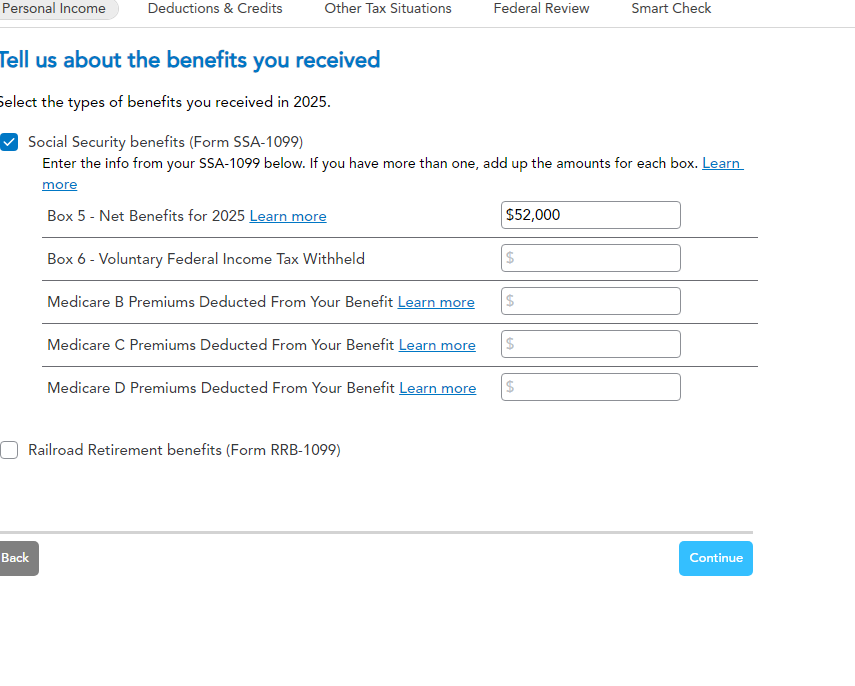855x686 pixels.
Task: Click the Railroad Retirement benefits label text
Action: pyautogui.click(x=184, y=450)
